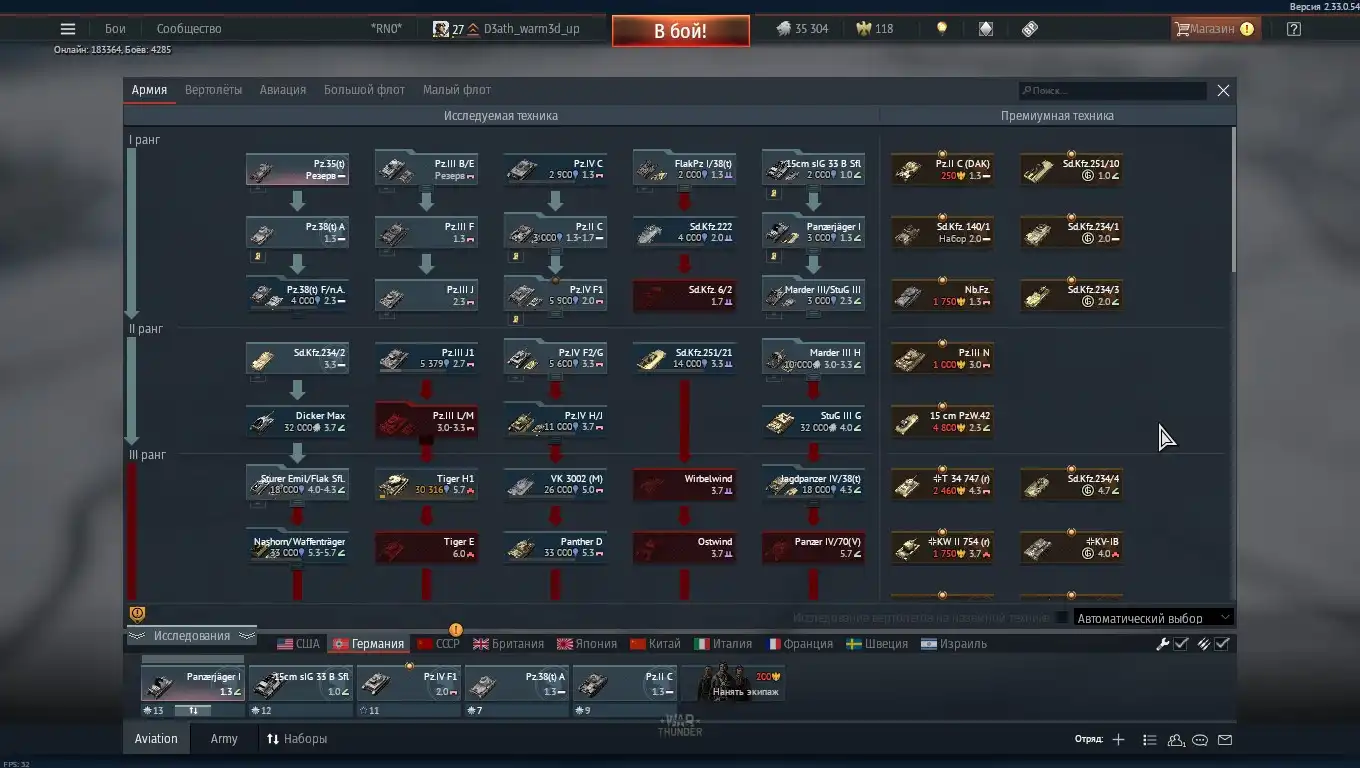
Task: Click the player avatar icon
Action: [x=440, y=29]
